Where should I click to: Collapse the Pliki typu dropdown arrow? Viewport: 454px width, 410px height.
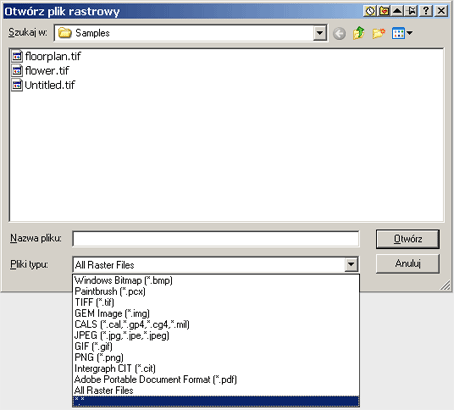pyautogui.click(x=351, y=265)
